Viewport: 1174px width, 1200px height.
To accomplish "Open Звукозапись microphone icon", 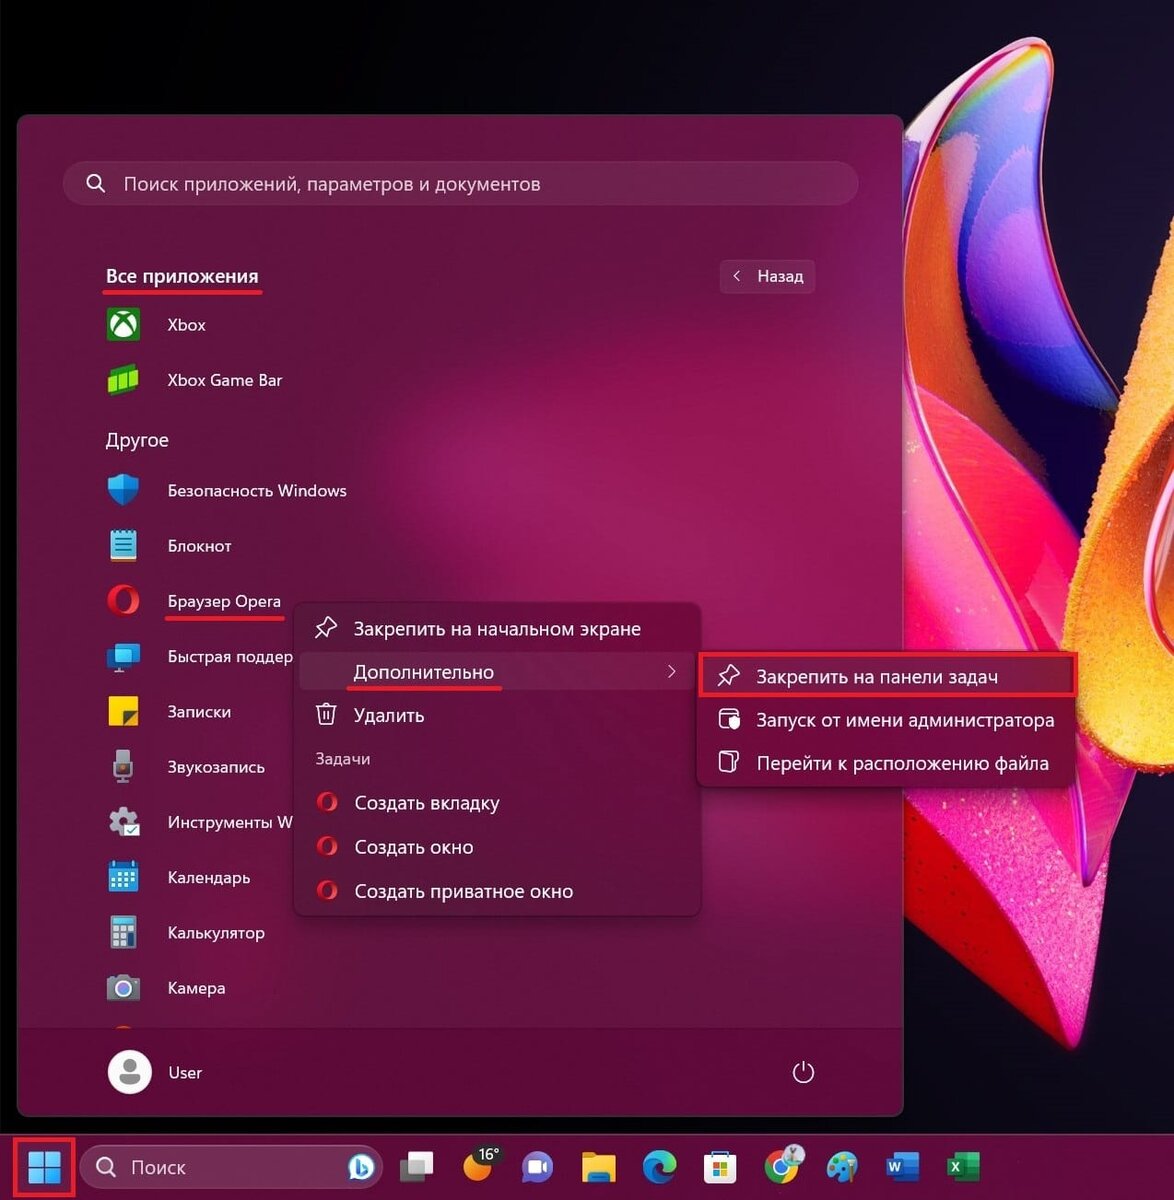I will coord(123,766).
